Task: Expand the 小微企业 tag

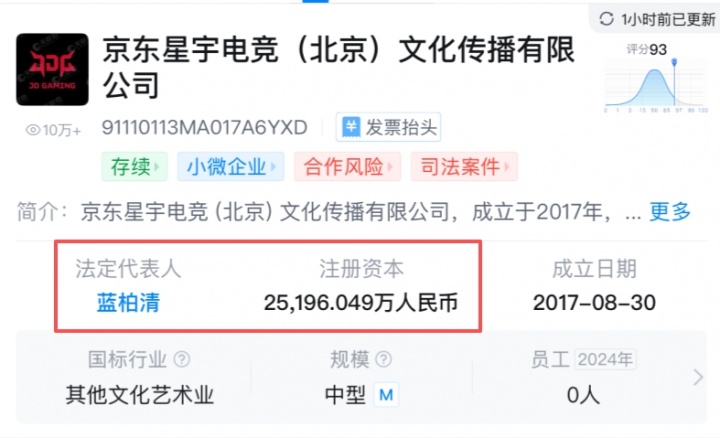Action: click(x=231, y=166)
